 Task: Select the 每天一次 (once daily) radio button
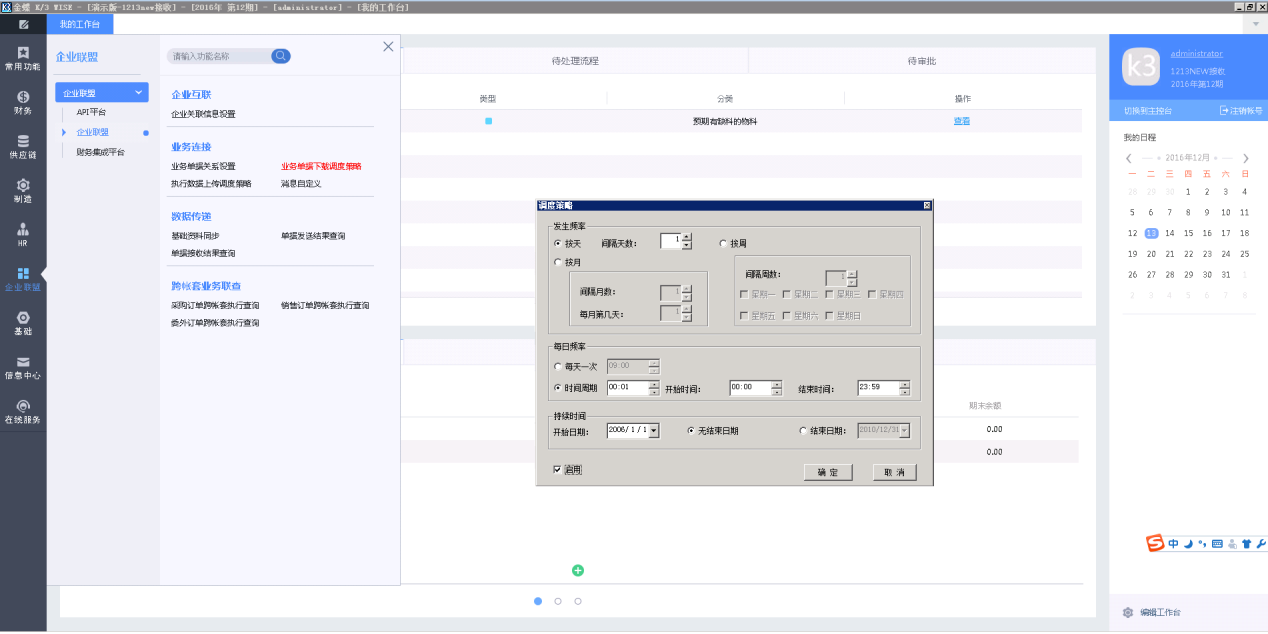(x=558, y=367)
